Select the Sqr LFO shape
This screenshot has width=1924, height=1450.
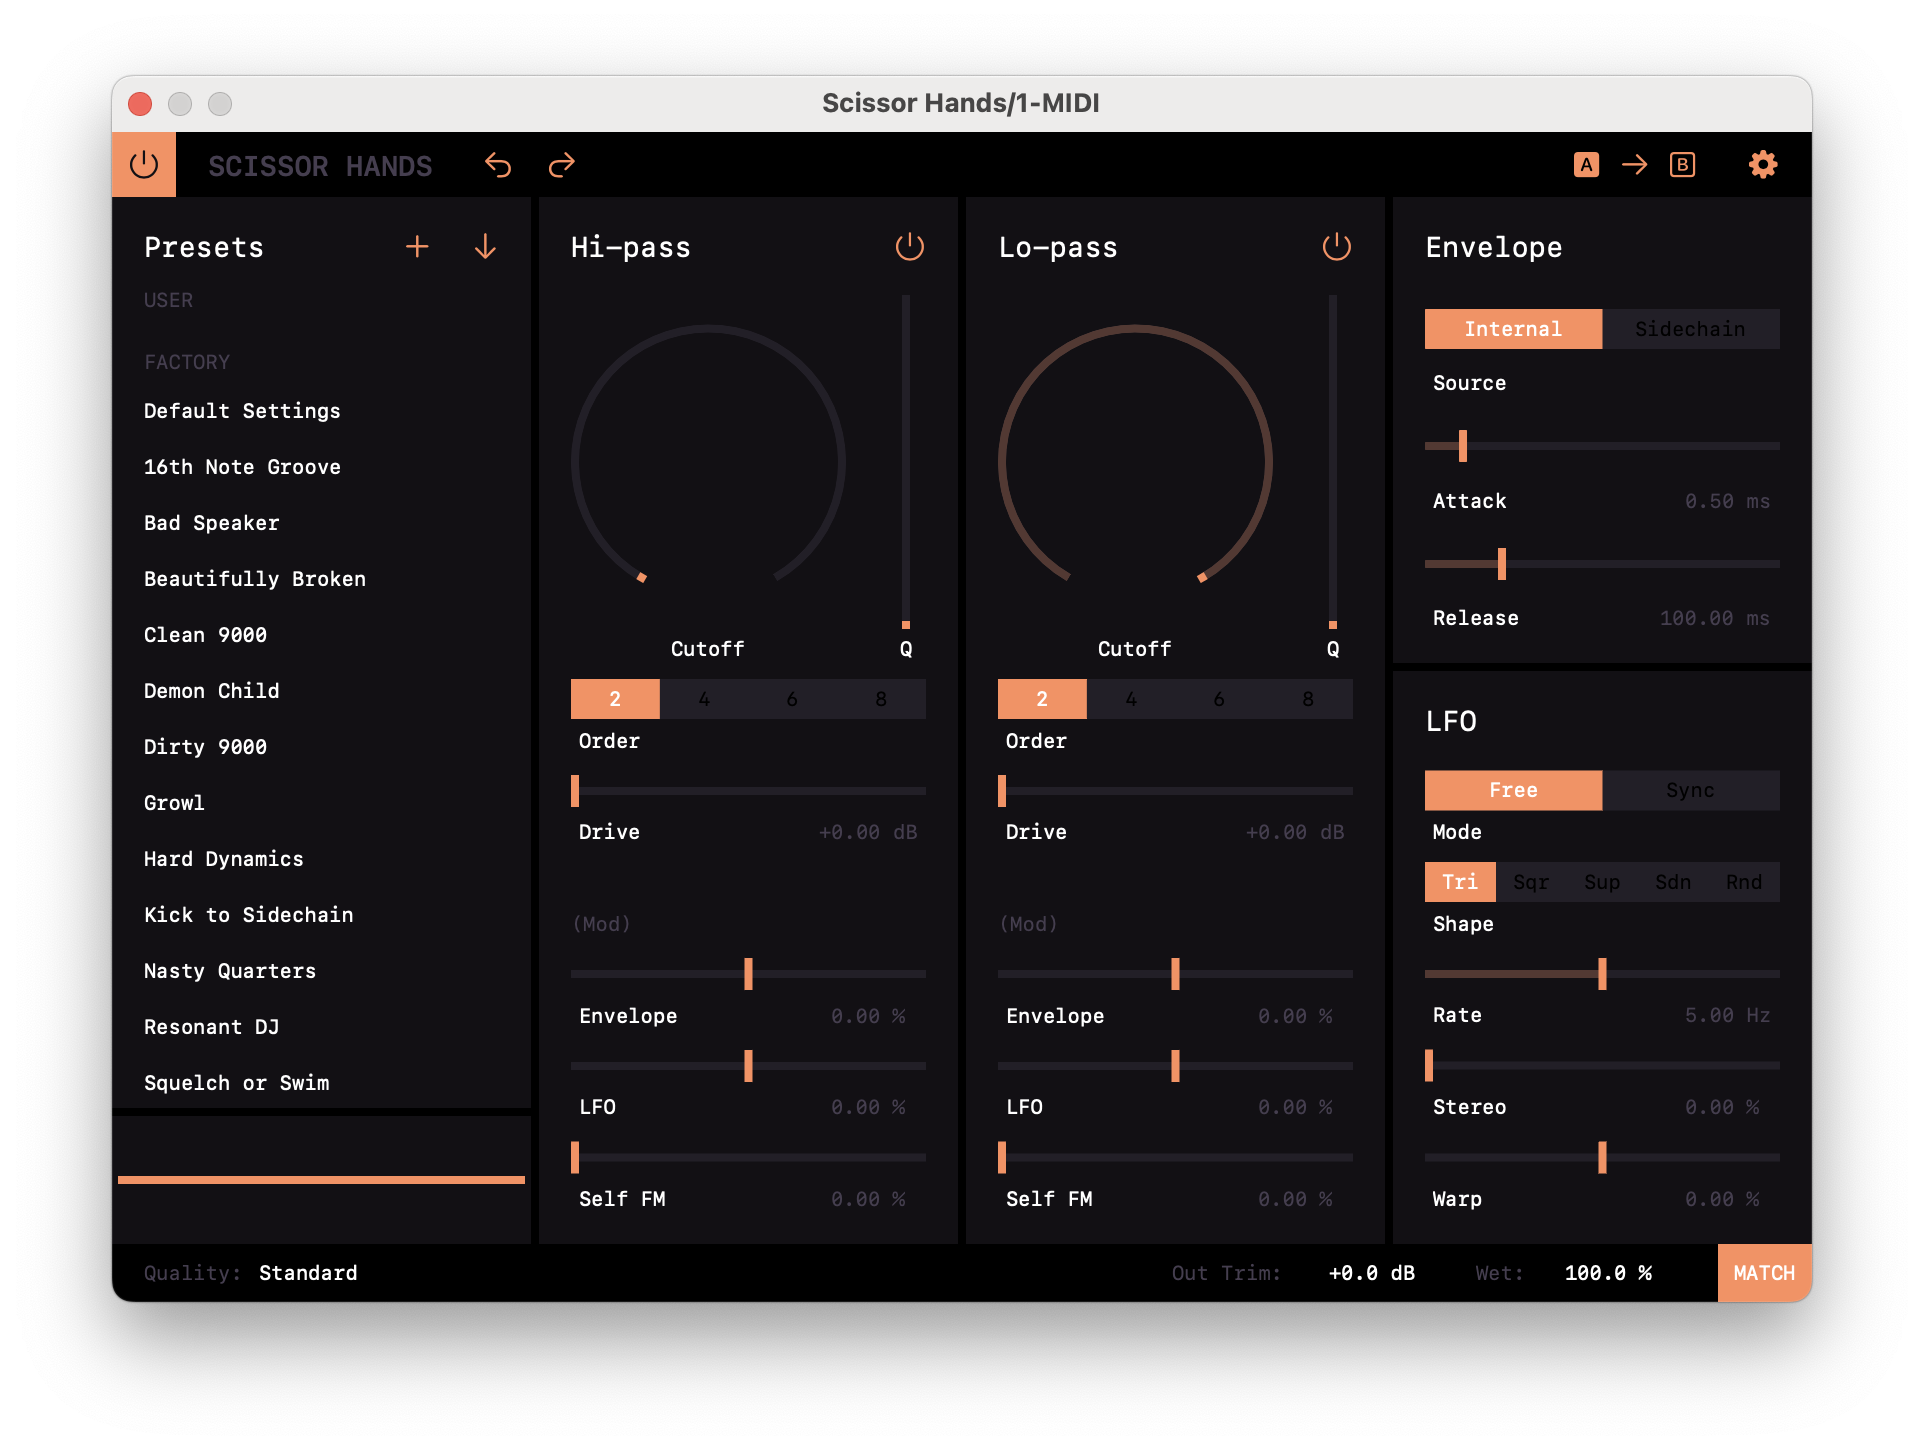coord(1531,881)
